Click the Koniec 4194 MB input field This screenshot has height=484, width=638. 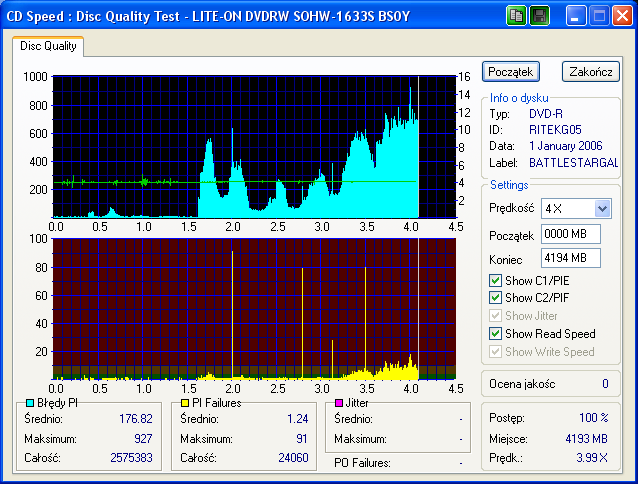[570, 258]
